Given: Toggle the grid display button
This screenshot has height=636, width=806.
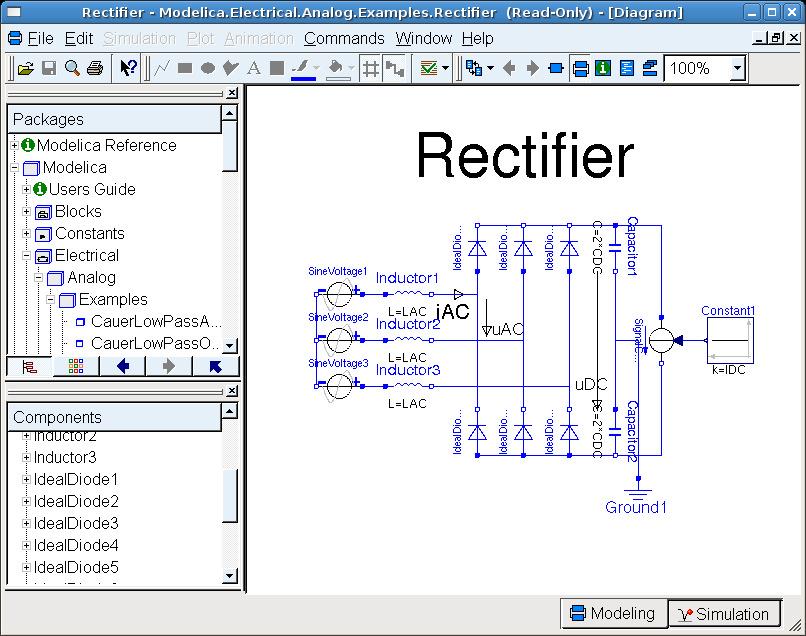Looking at the screenshot, I should pyautogui.click(x=370, y=68).
